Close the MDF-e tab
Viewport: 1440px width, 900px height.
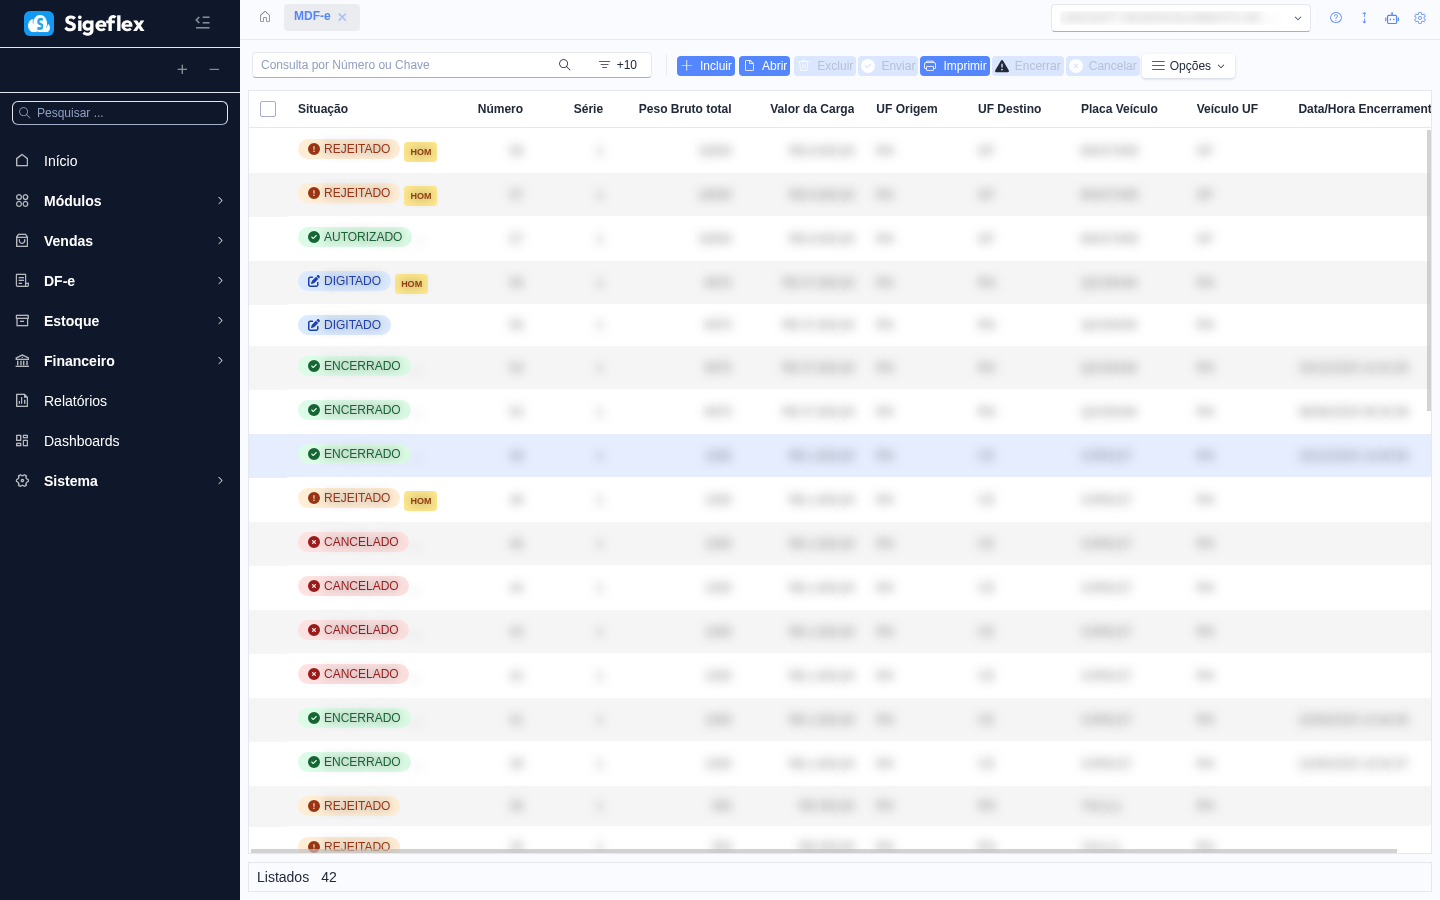(x=342, y=17)
